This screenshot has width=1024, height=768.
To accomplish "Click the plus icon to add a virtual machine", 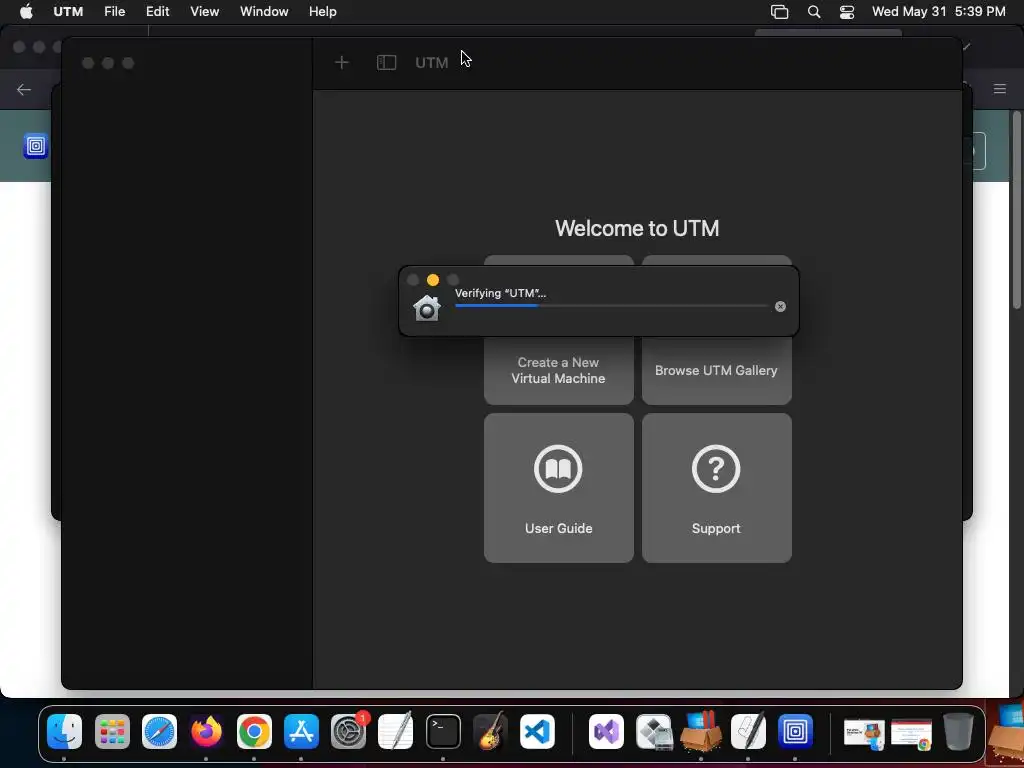I will point(342,63).
